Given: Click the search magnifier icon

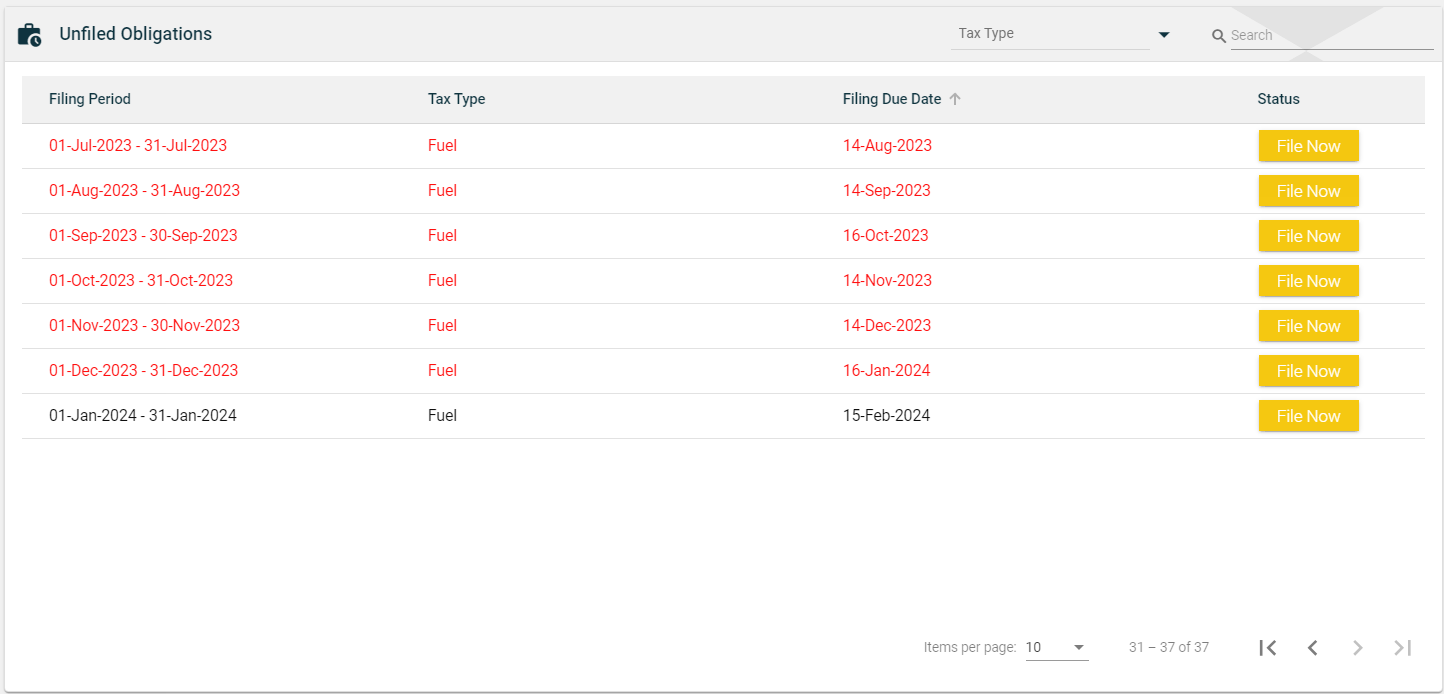Looking at the screenshot, I should click(x=1218, y=36).
